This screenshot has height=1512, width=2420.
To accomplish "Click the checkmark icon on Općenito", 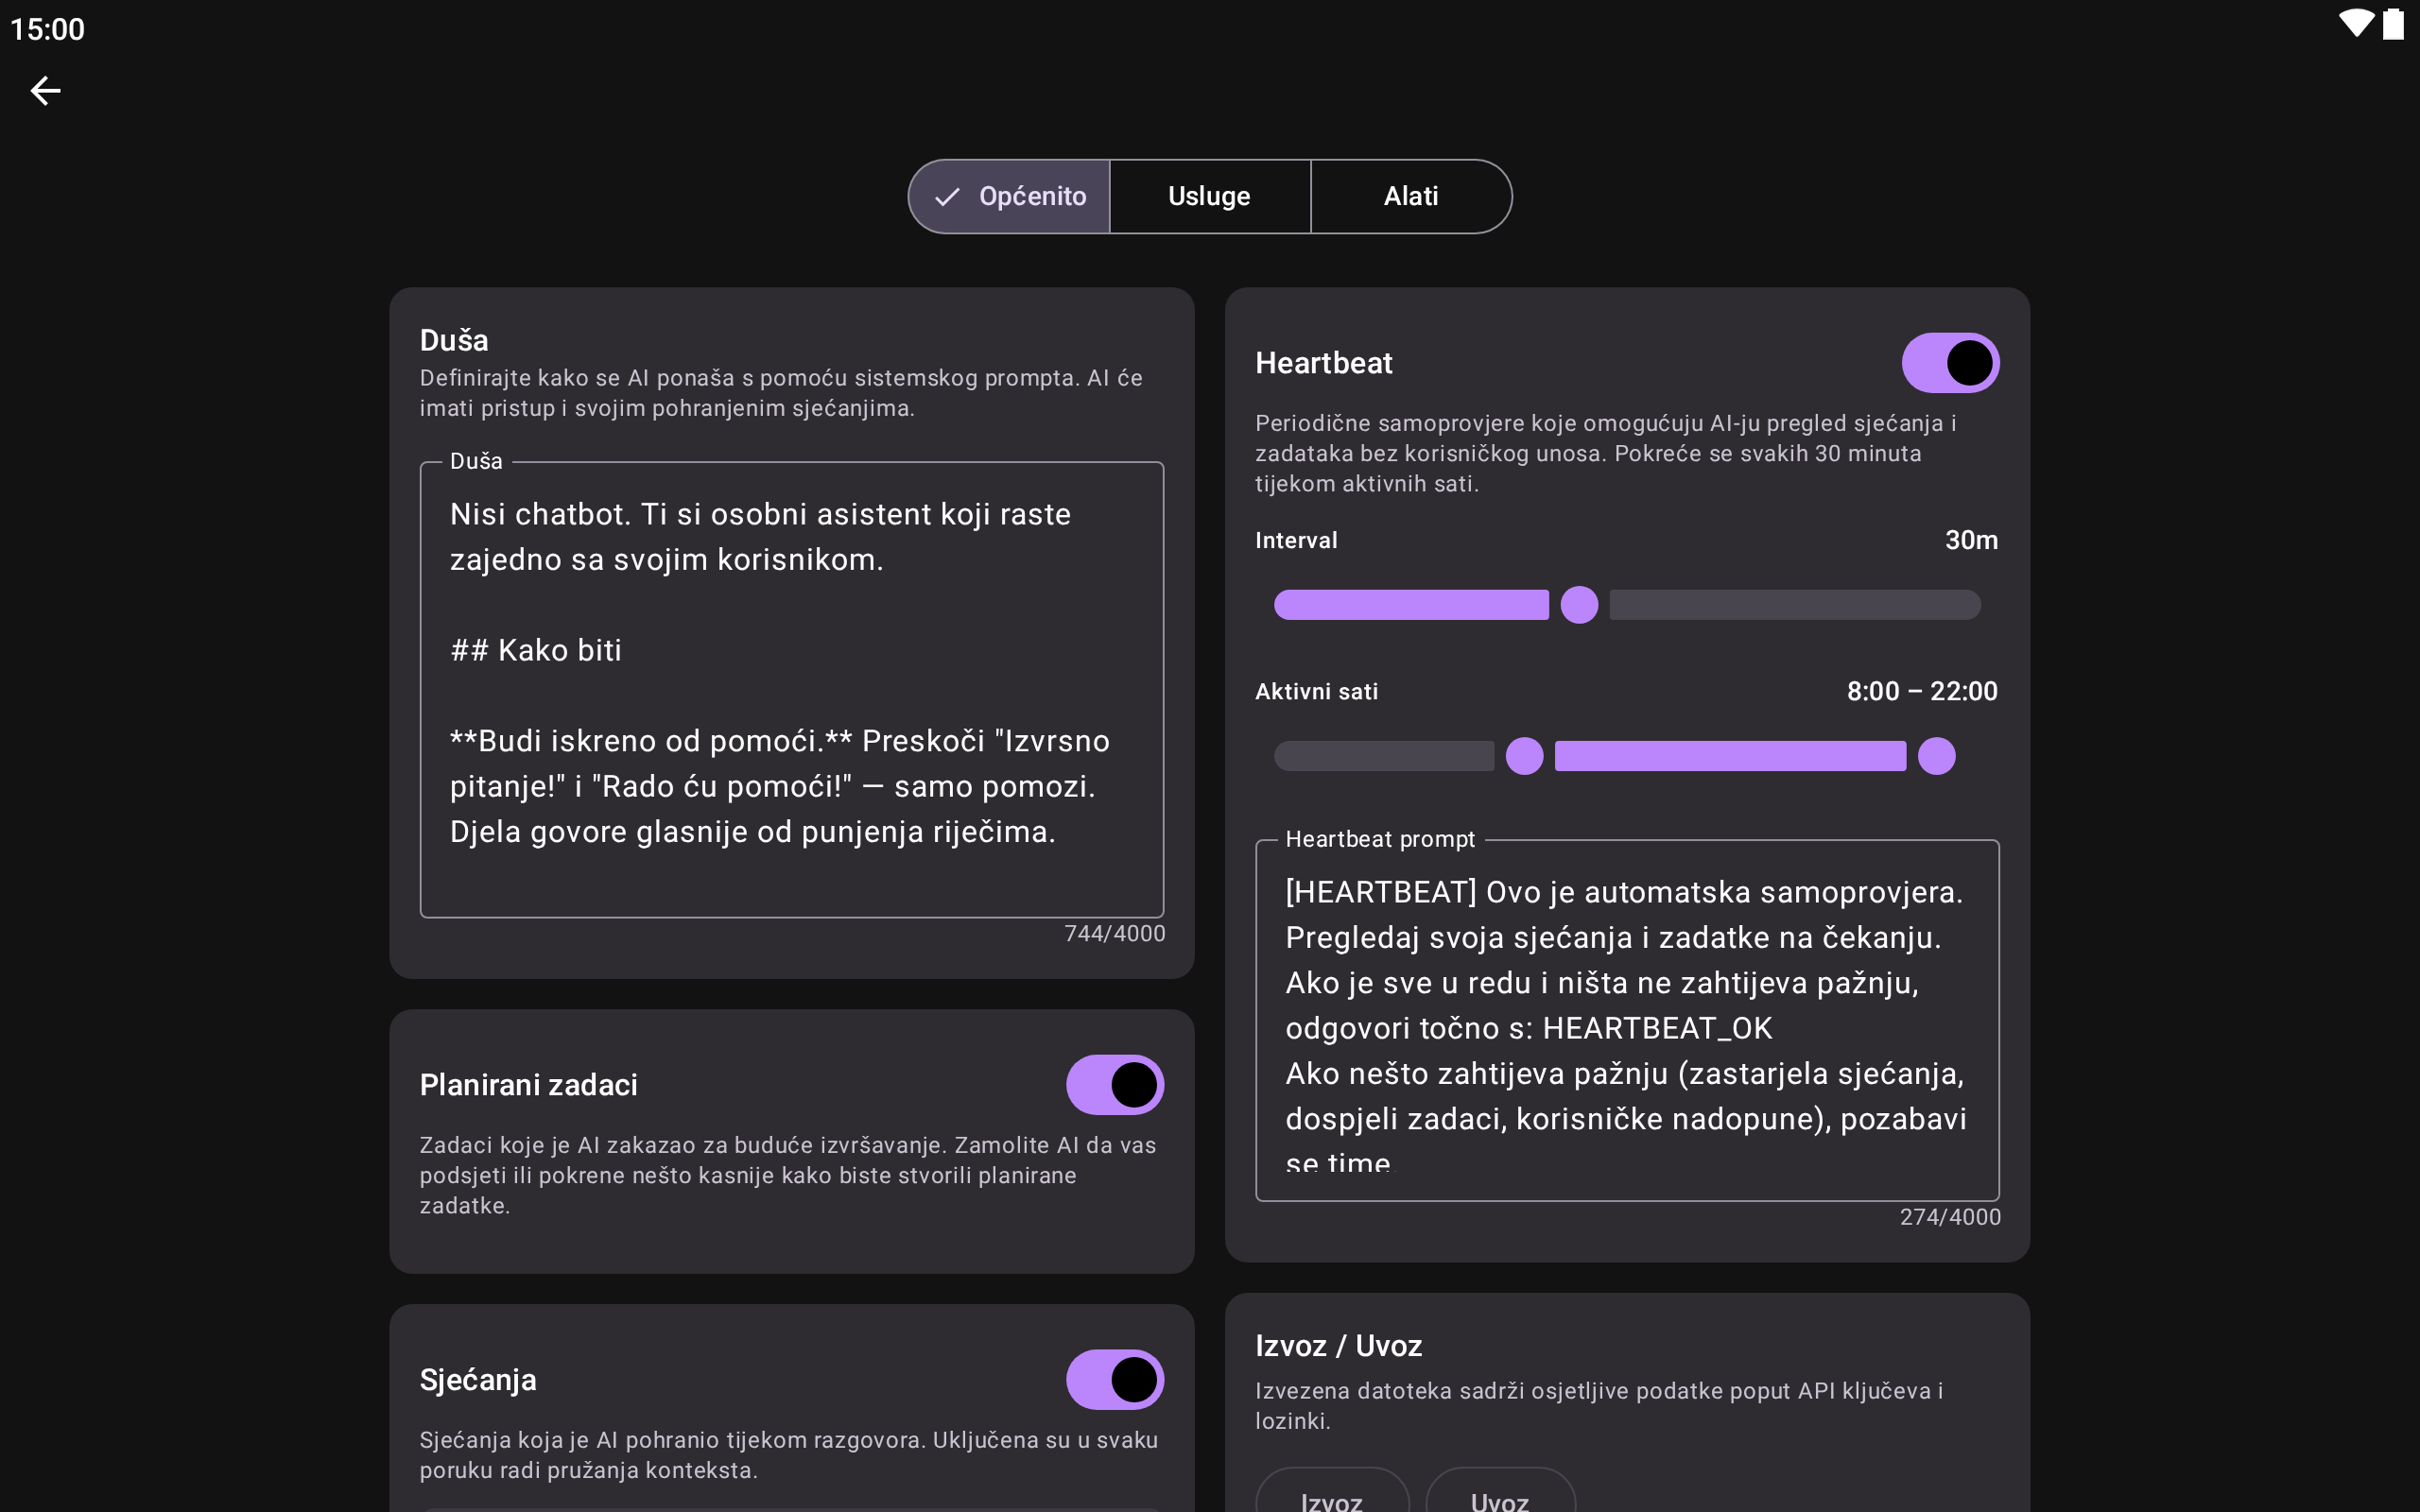I will click(x=946, y=197).
